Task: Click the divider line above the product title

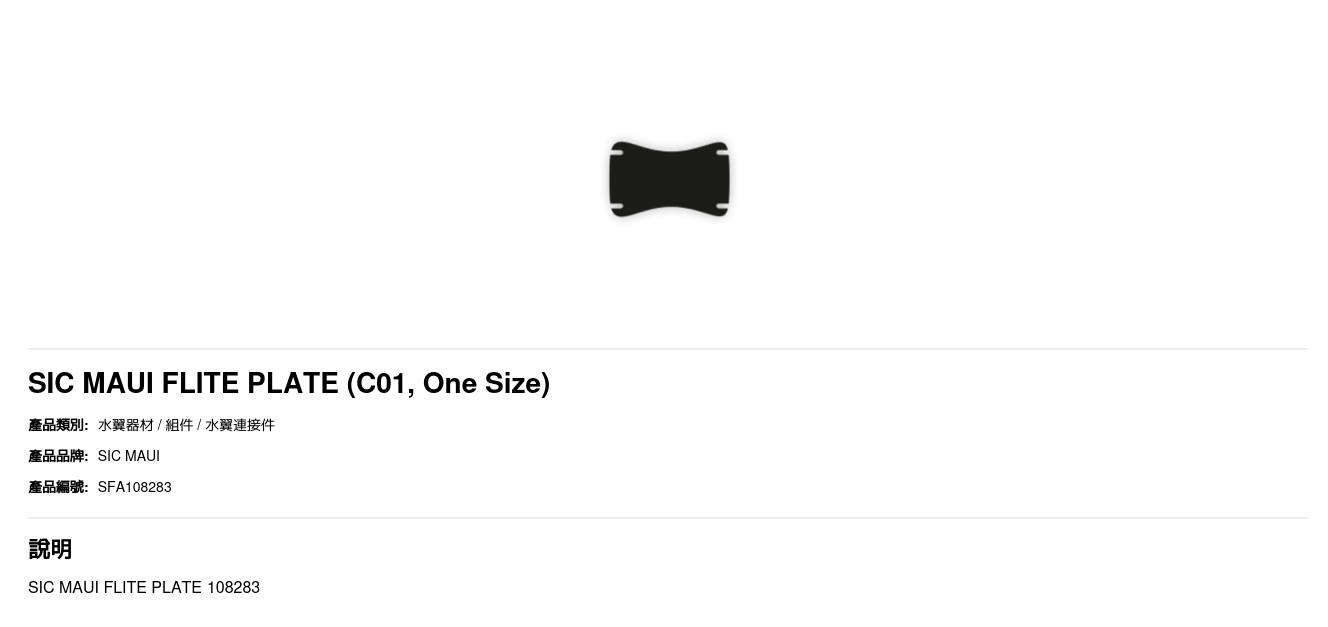Action: tap(668, 349)
